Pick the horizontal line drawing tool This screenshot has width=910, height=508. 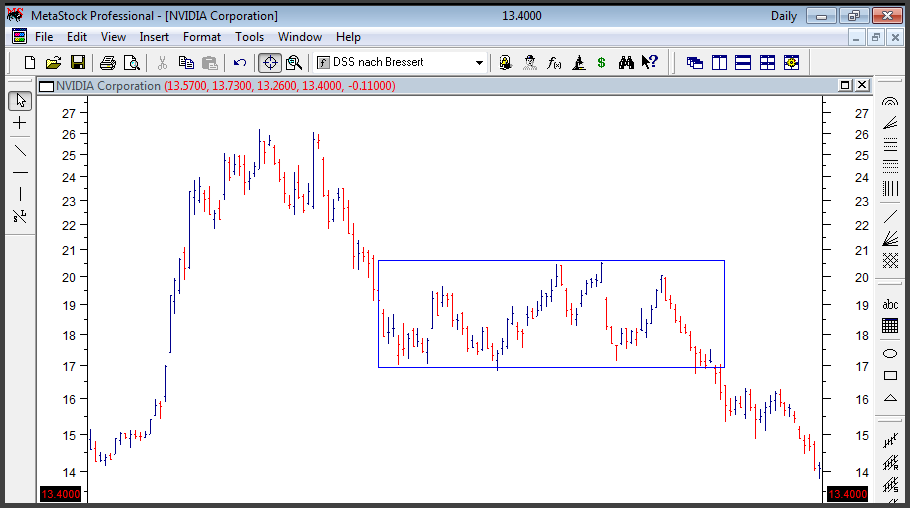pos(20,172)
